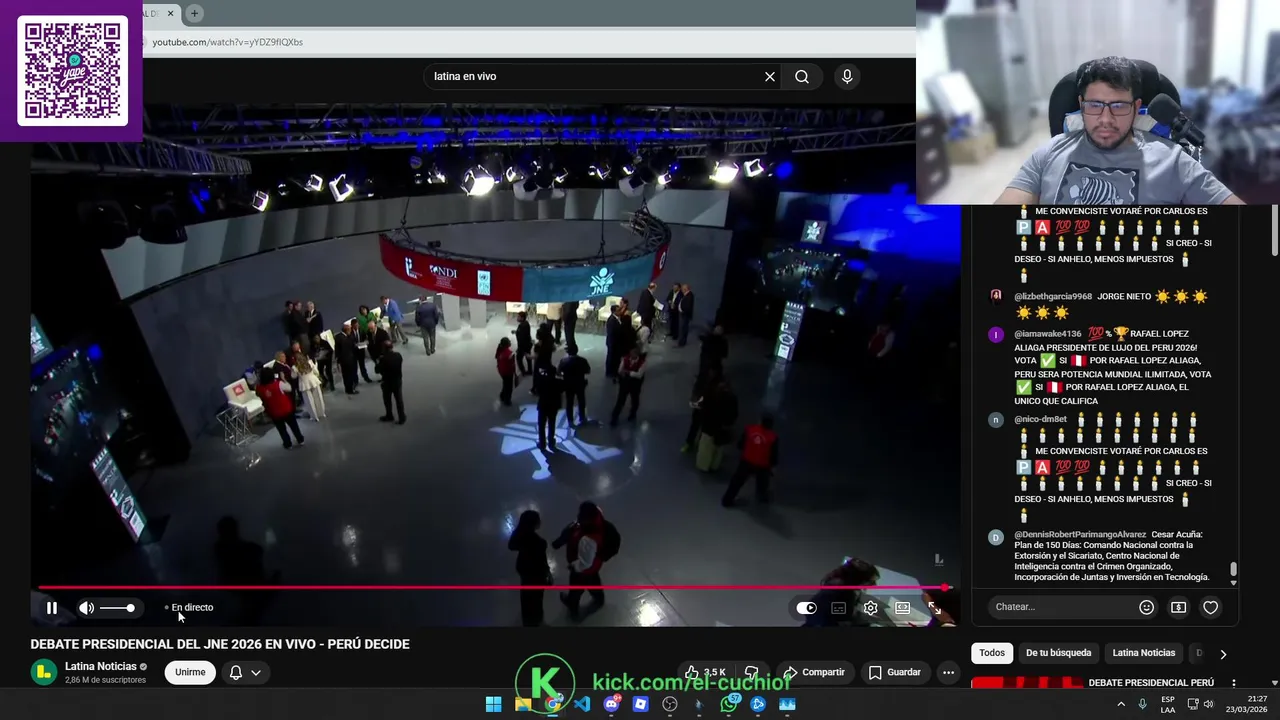Open the notification bell dropdown
Viewport: 1280px width, 720px height.
[244, 672]
